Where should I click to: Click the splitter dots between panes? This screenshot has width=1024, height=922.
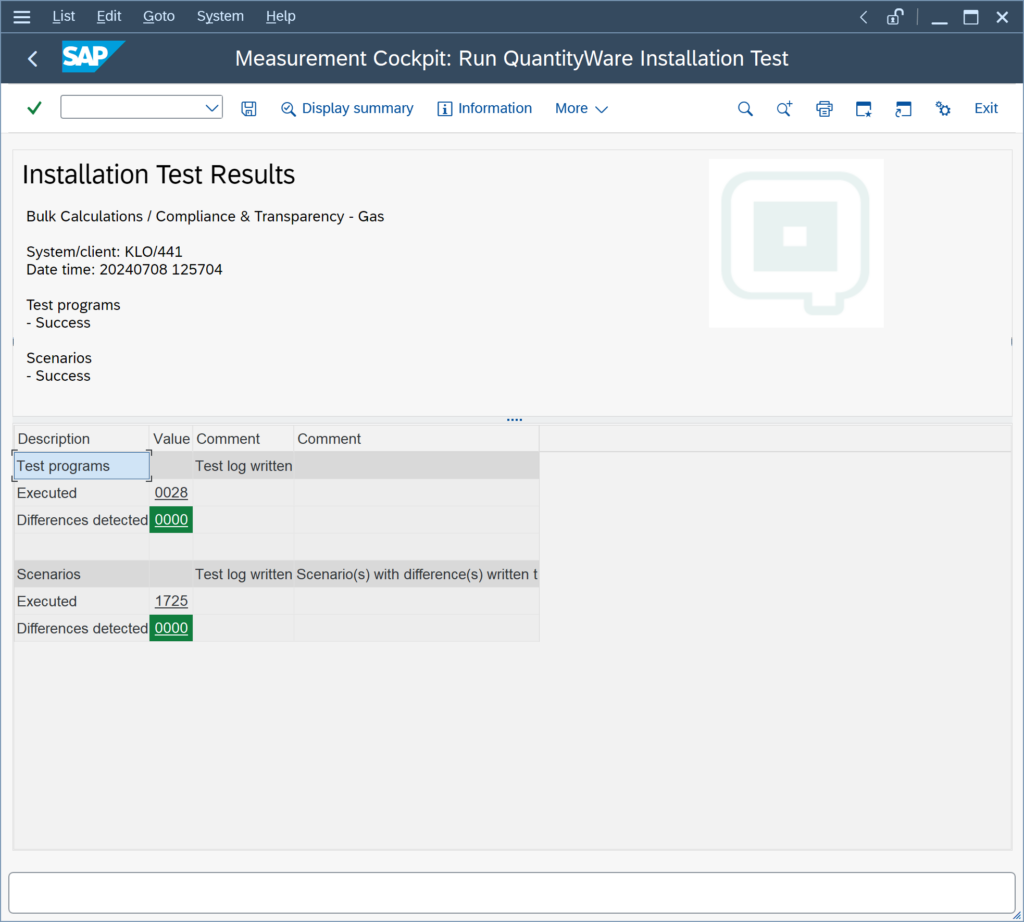514,420
